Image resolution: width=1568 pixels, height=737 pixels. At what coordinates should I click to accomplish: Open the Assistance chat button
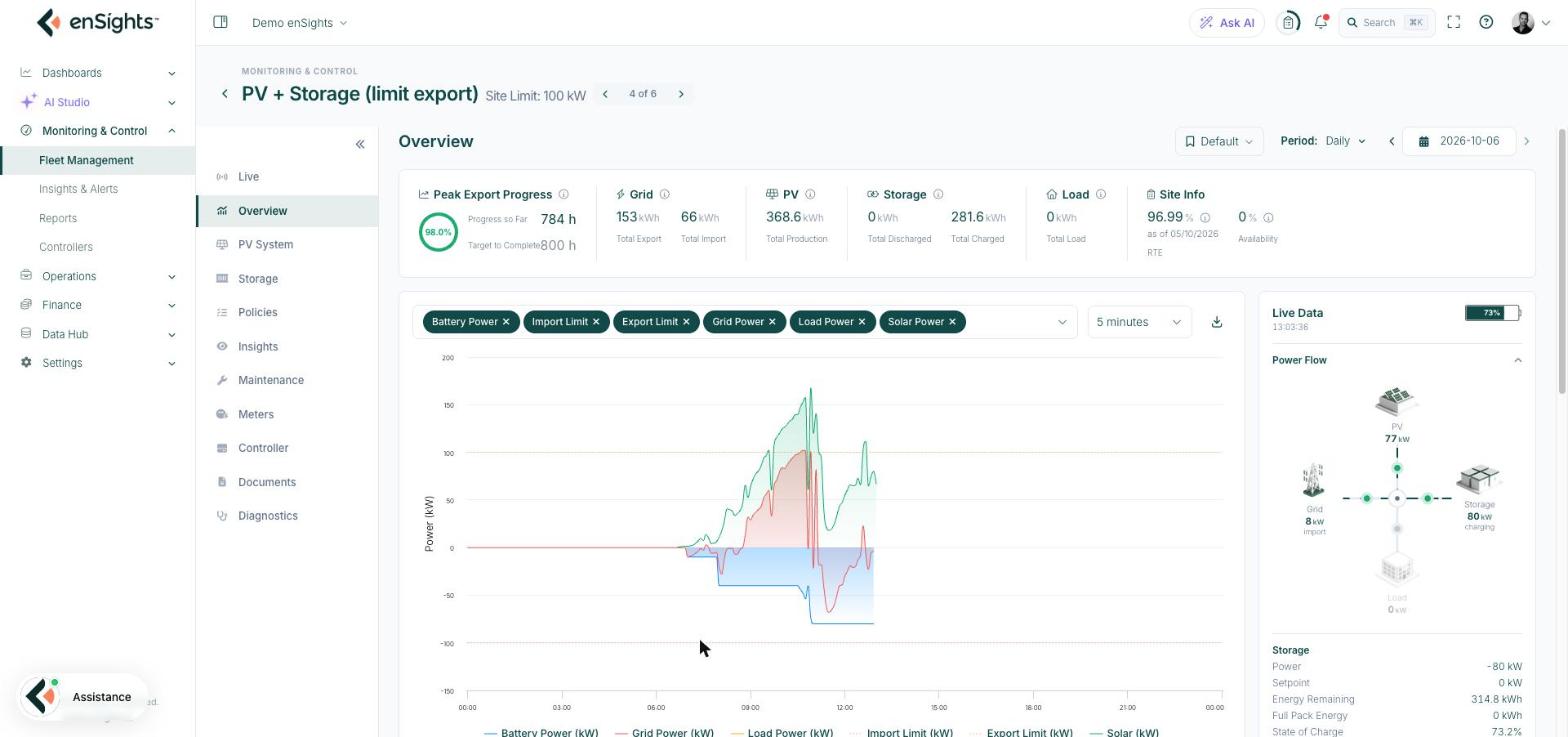pyautogui.click(x=84, y=697)
